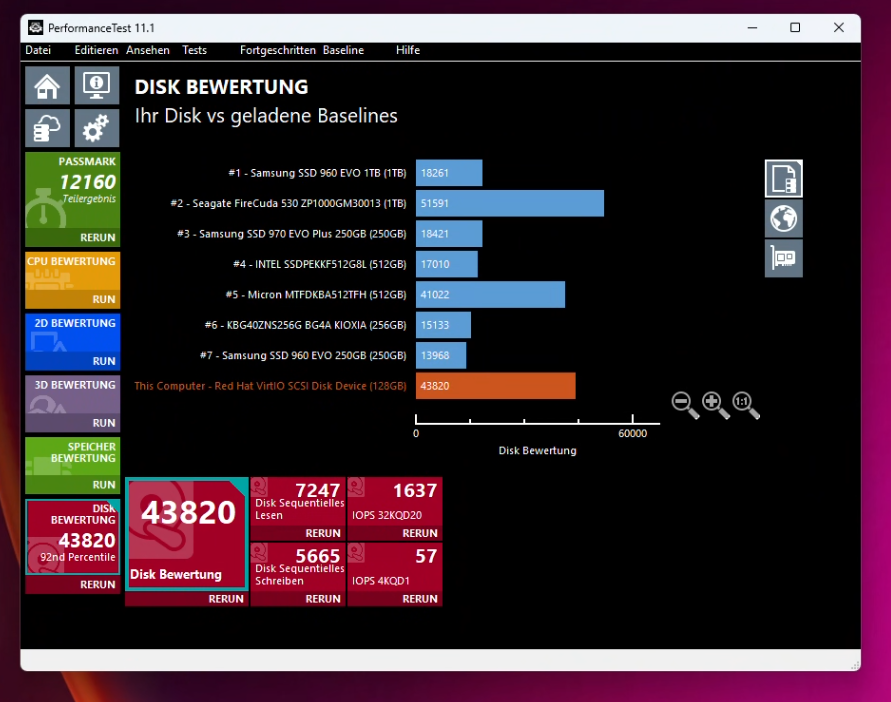The width and height of the screenshot is (891, 702).
Task: Select the 57 IOPS 4KQD1 tile
Action: (395, 567)
